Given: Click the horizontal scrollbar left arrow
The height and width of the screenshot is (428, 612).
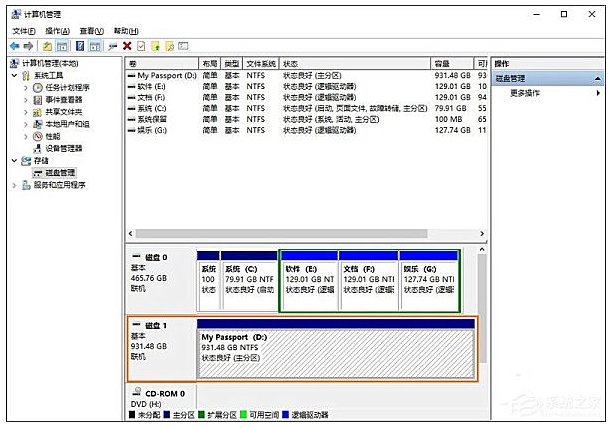Looking at the screenshot, I should click(x=131, y=233).
